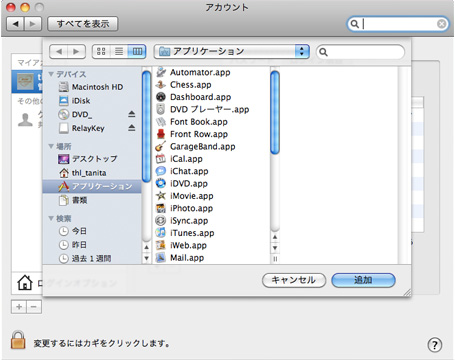Click the lock icon to make changes
The height and width of the screenshot is (360, 455).
coord(18,340)
